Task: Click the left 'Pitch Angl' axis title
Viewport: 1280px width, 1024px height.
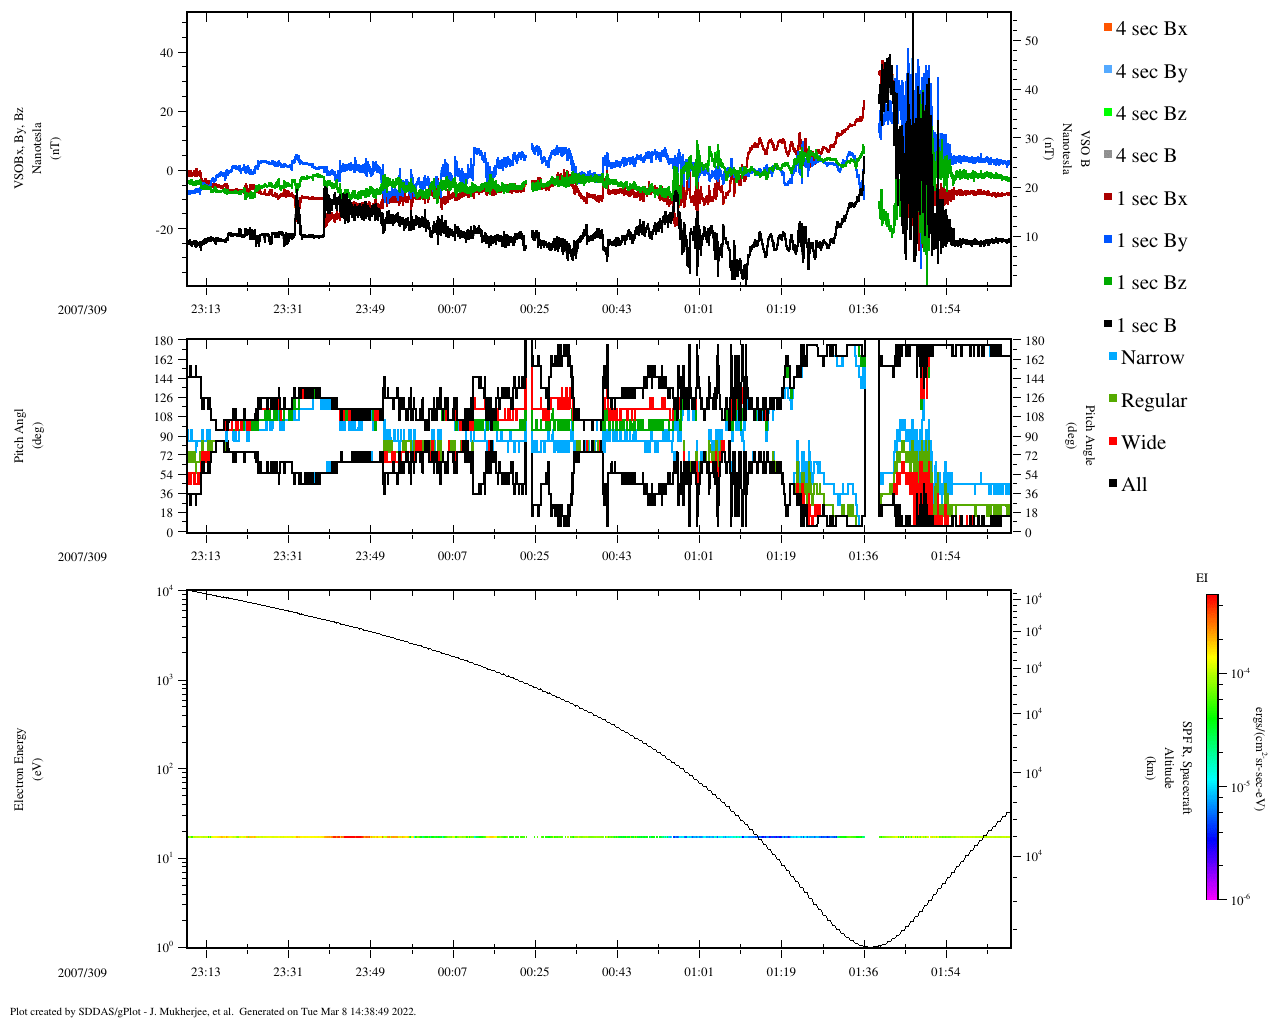Action: pyautogui.click(x=20, y=435)
